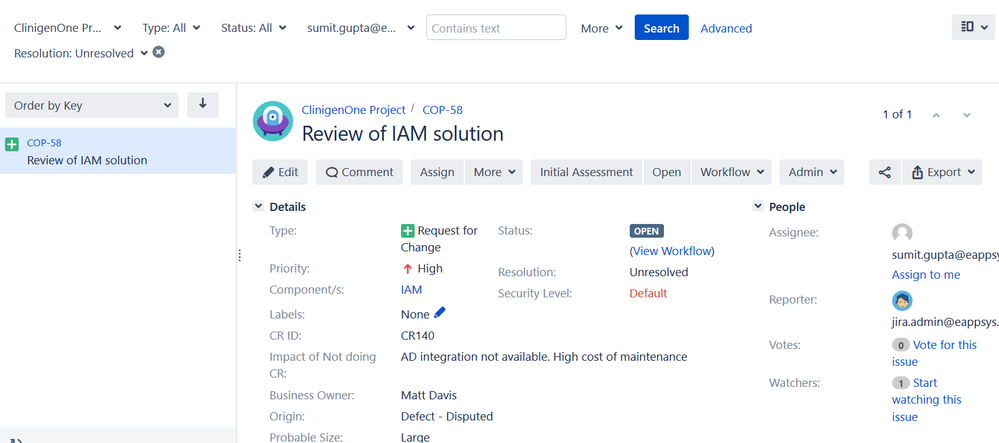Open the ClinigenOne project filter dropdown
The width and height of the screenshot is (999, 443).
point(68,28)
